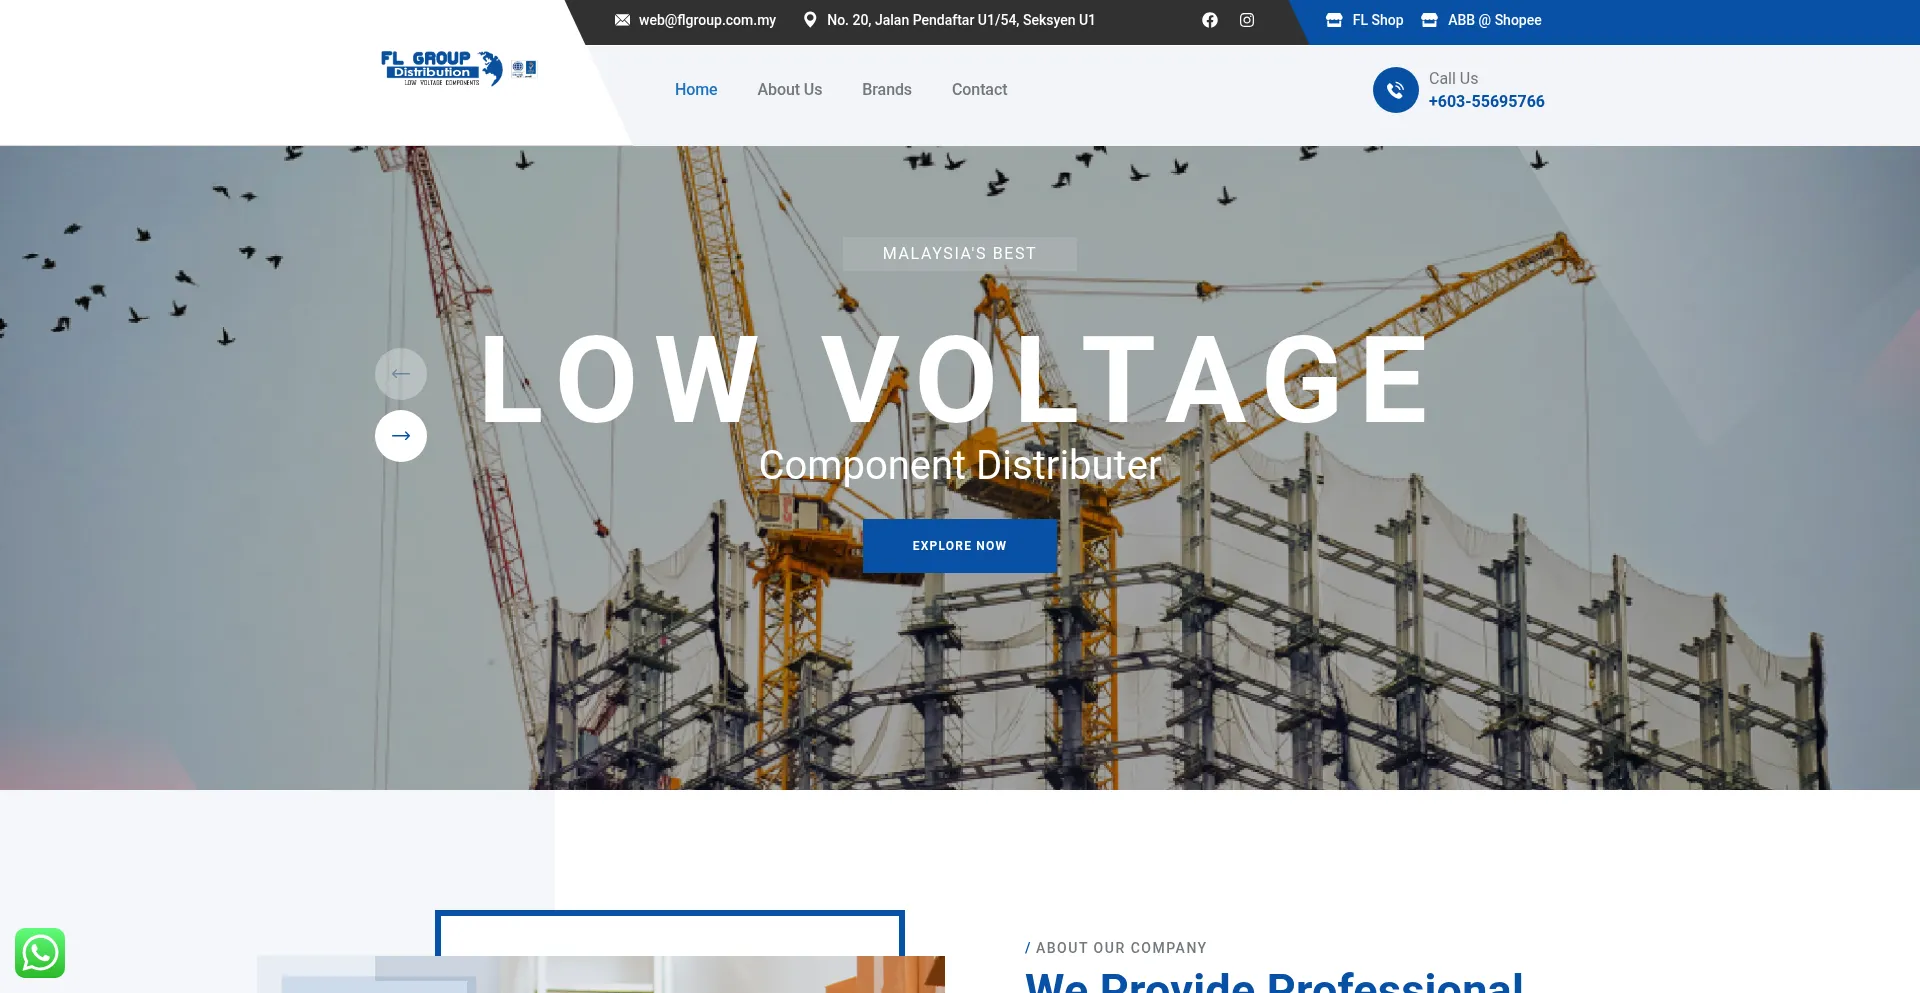The height and width of the screenshot is (993, 1920).
Task: Go to previous slide arrow
Action: (401, 374)
